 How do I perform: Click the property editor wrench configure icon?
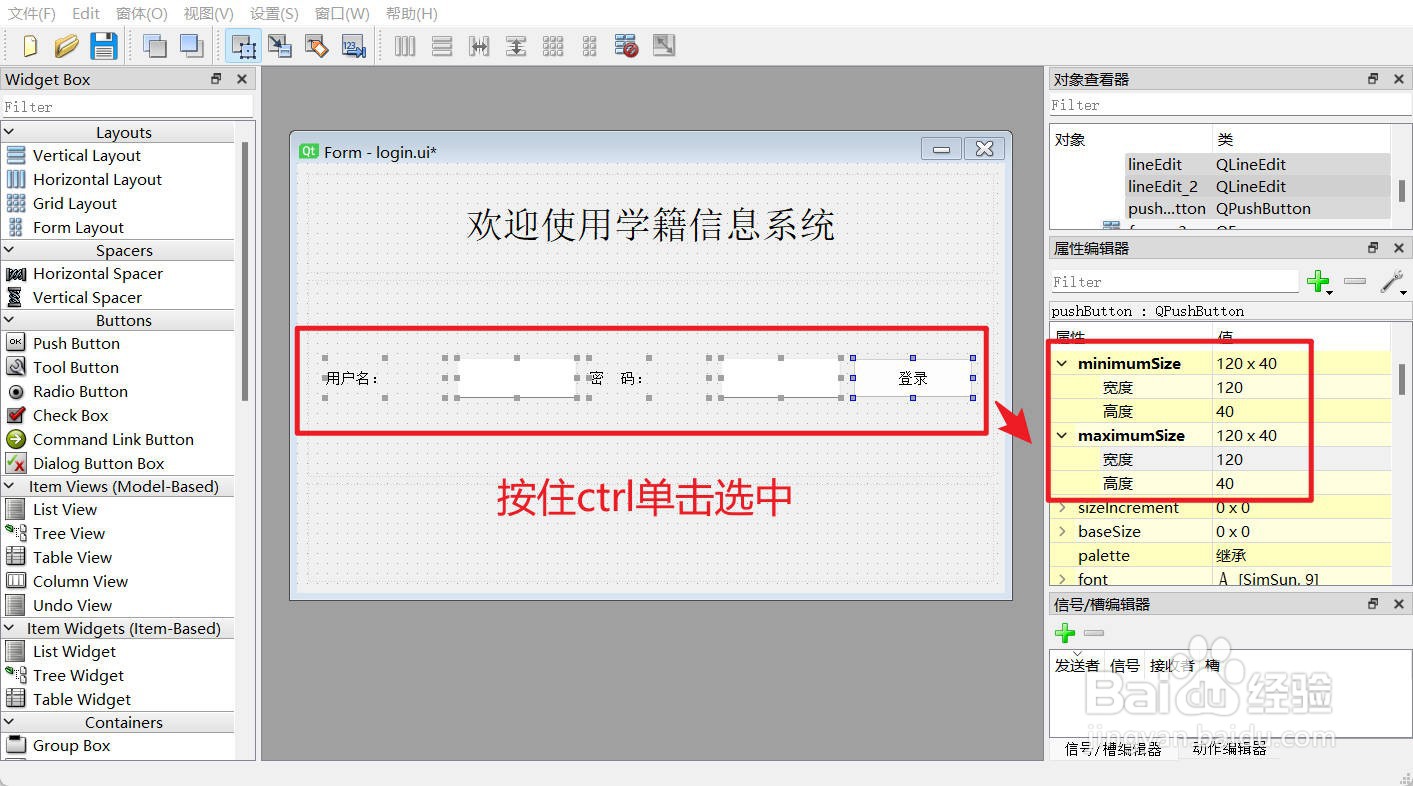coord(1391,281)
